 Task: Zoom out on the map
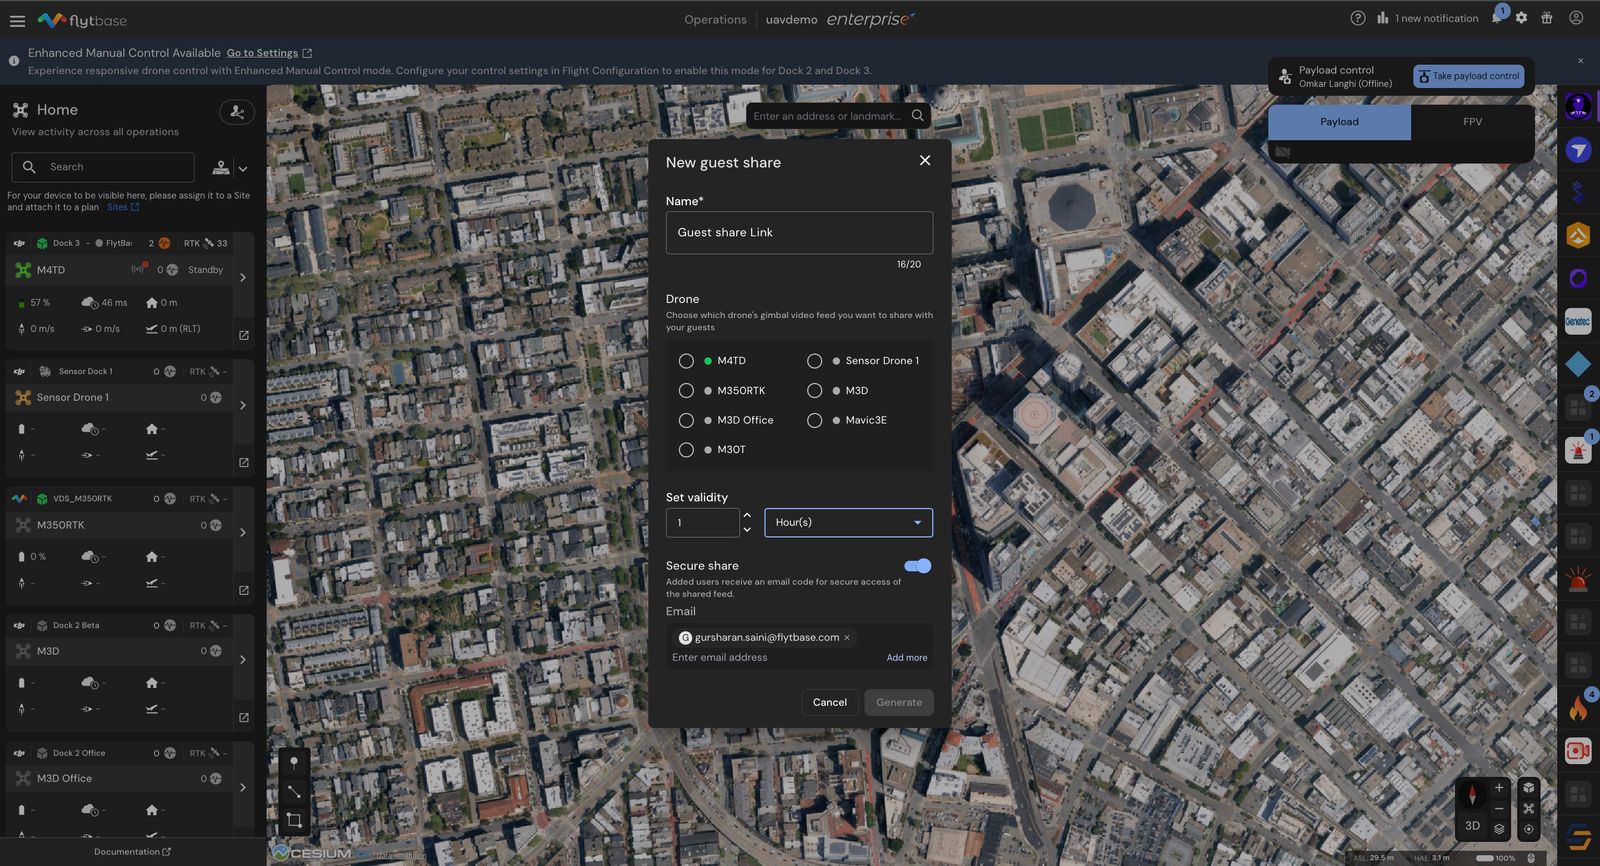click(1499, 808)
